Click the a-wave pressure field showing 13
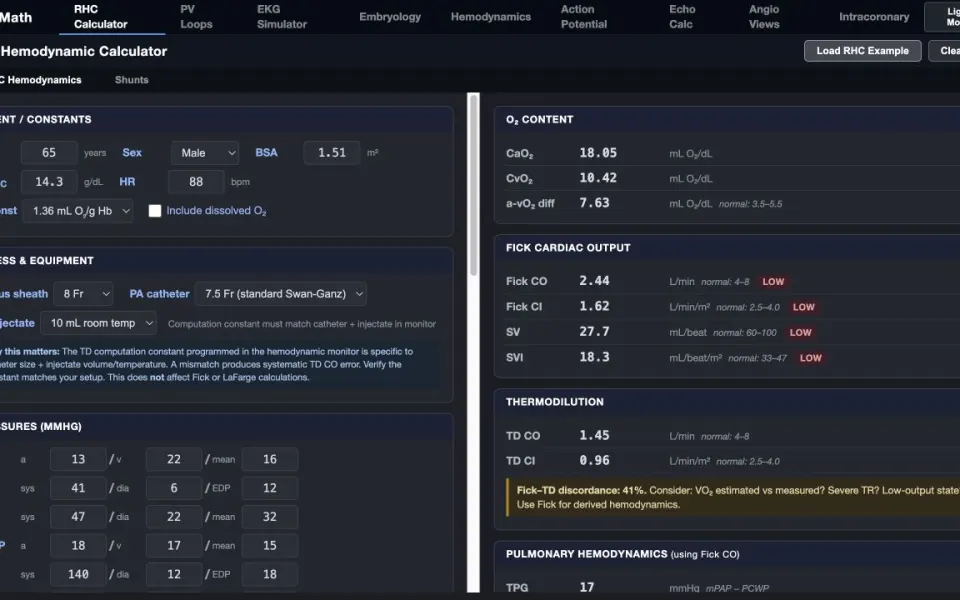 (x=78, y=459)
